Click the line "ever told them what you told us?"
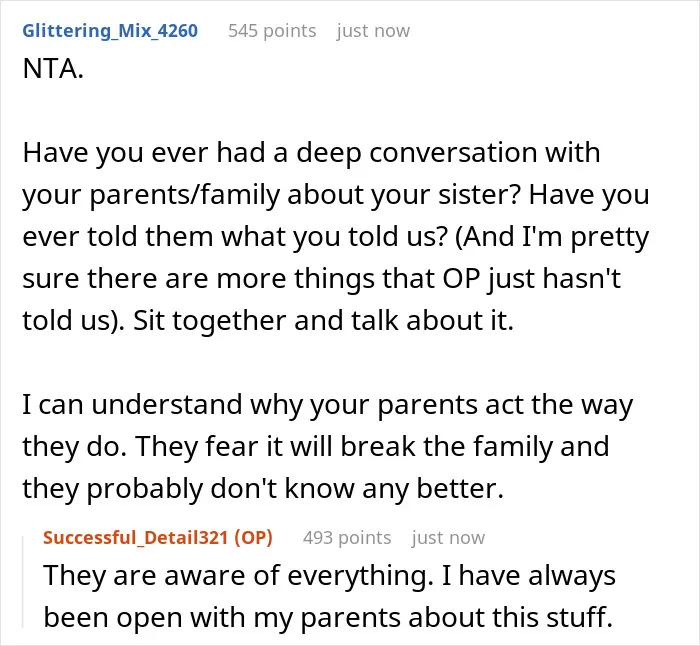Screen dimensions: 700x646 point(235,237)
